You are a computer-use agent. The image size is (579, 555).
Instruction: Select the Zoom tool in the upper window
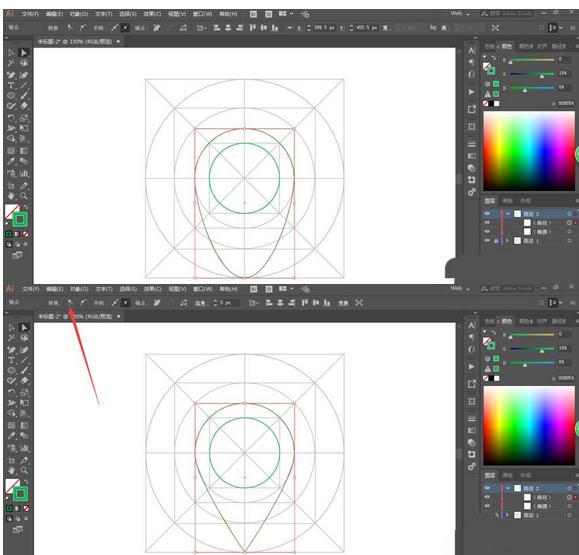[24, 196]
